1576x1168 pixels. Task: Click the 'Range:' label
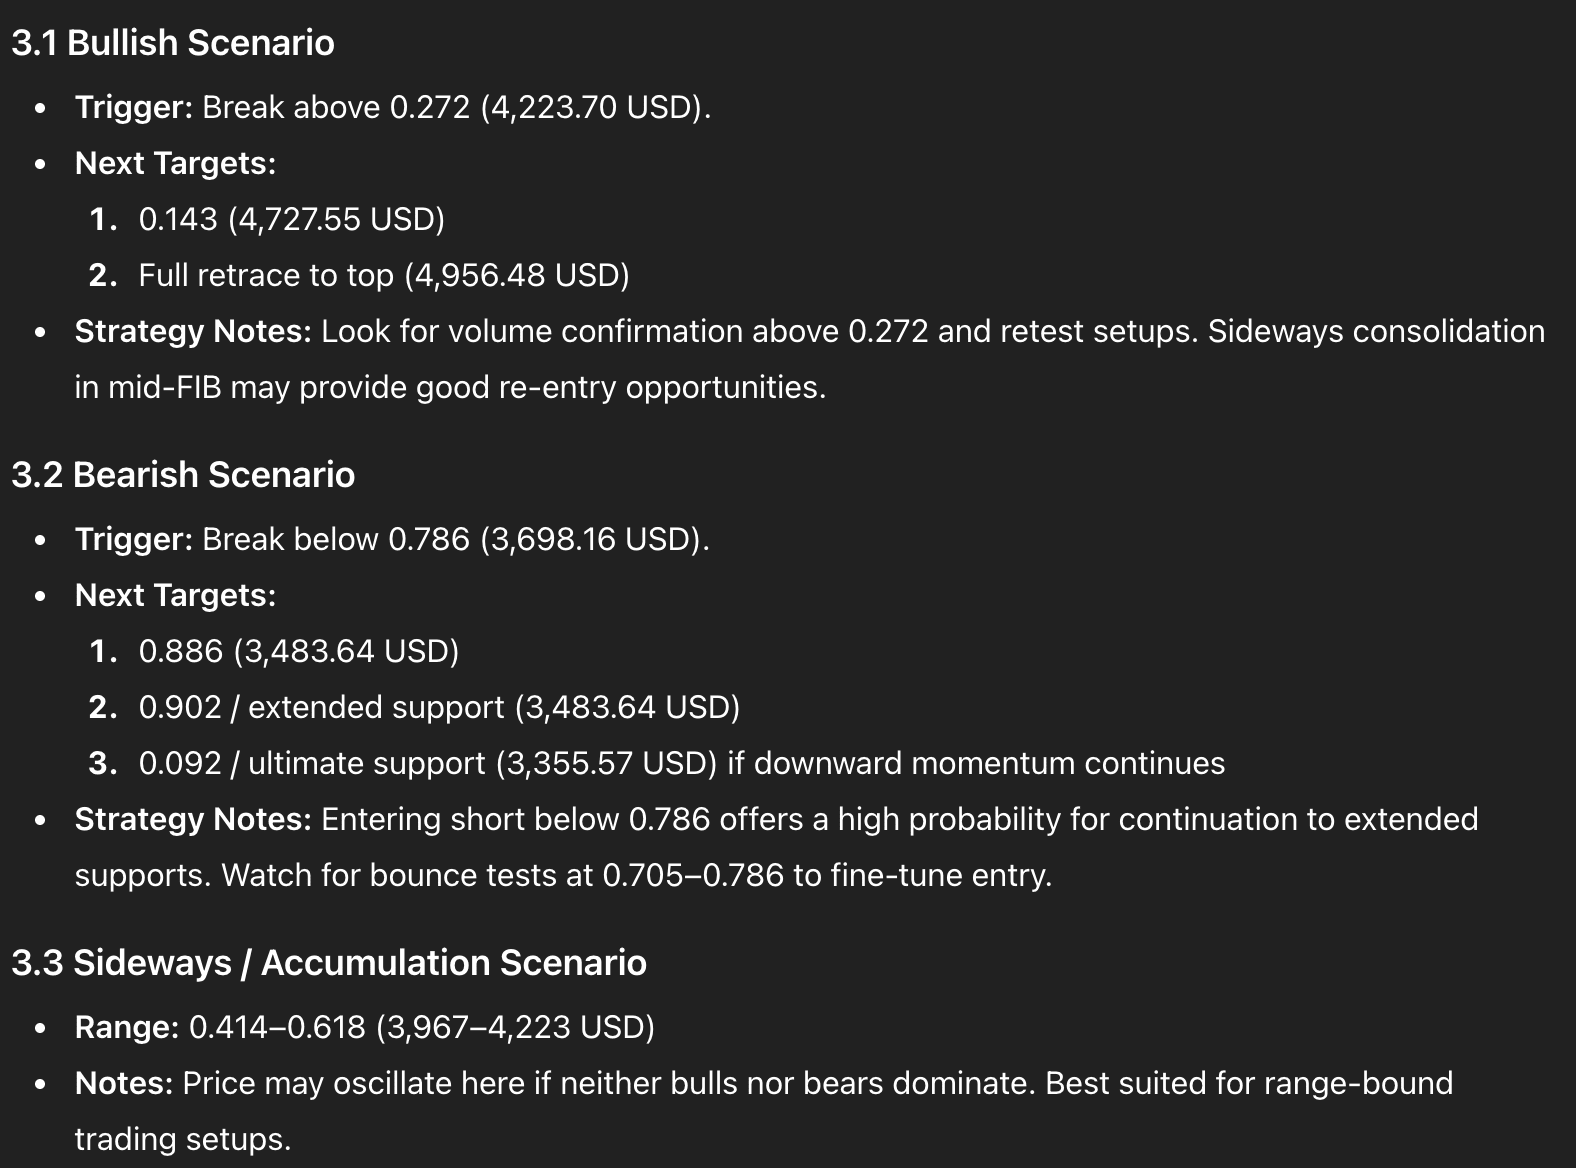pyautogui.click(x=127, y=1027)
